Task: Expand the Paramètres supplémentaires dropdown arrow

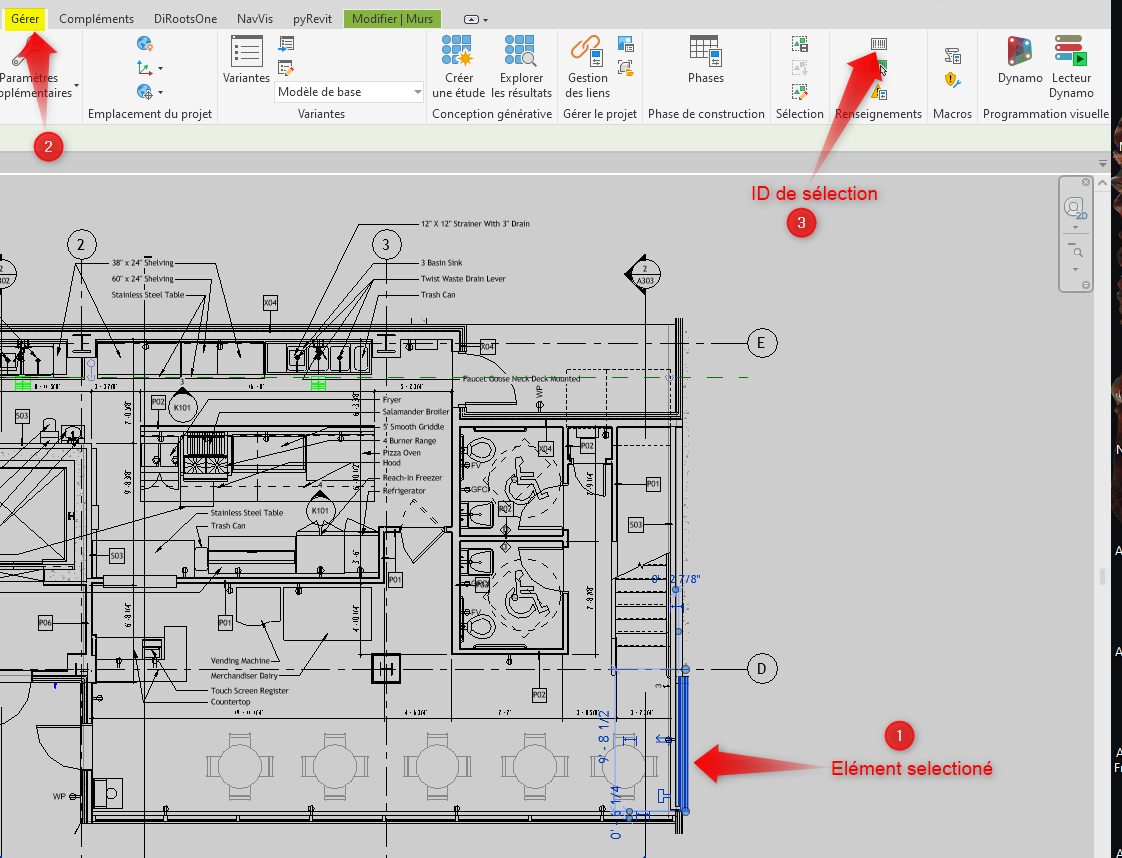Action: tap(76, 86)
